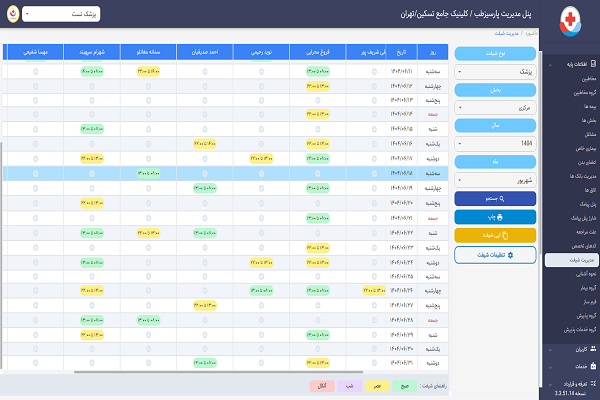
Task: Open the مرکزی department dropdown
Action: (x=495, y=108)
